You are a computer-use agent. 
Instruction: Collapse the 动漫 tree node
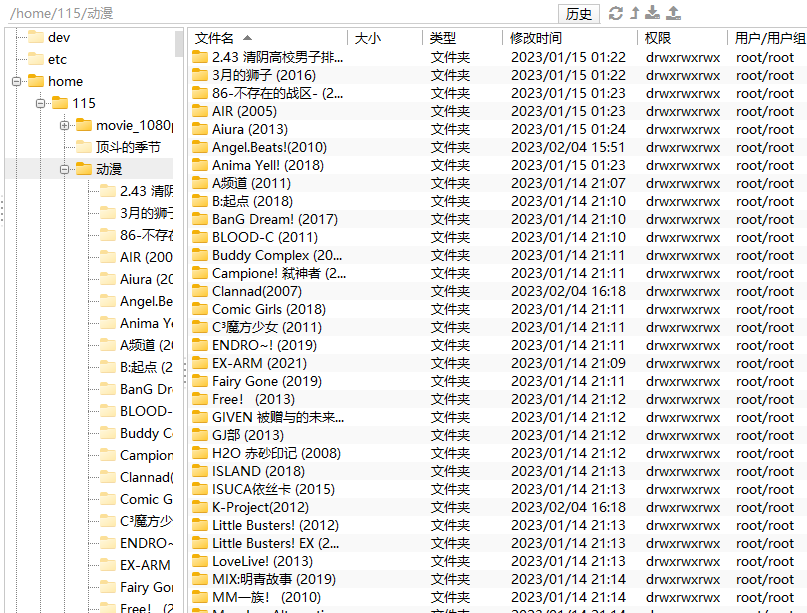coord(64,169)
